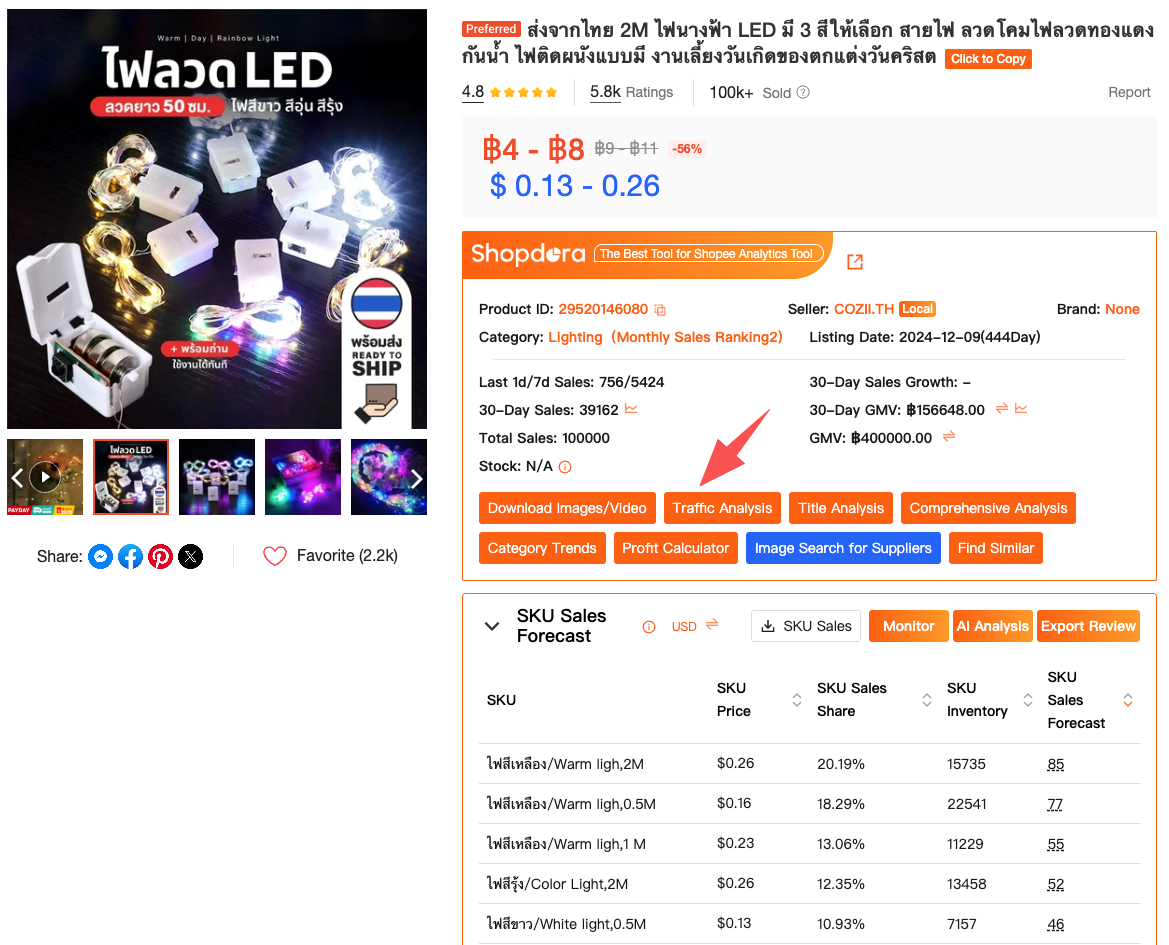
Task: Play the product video thumbnail
Action: [45, 477]
